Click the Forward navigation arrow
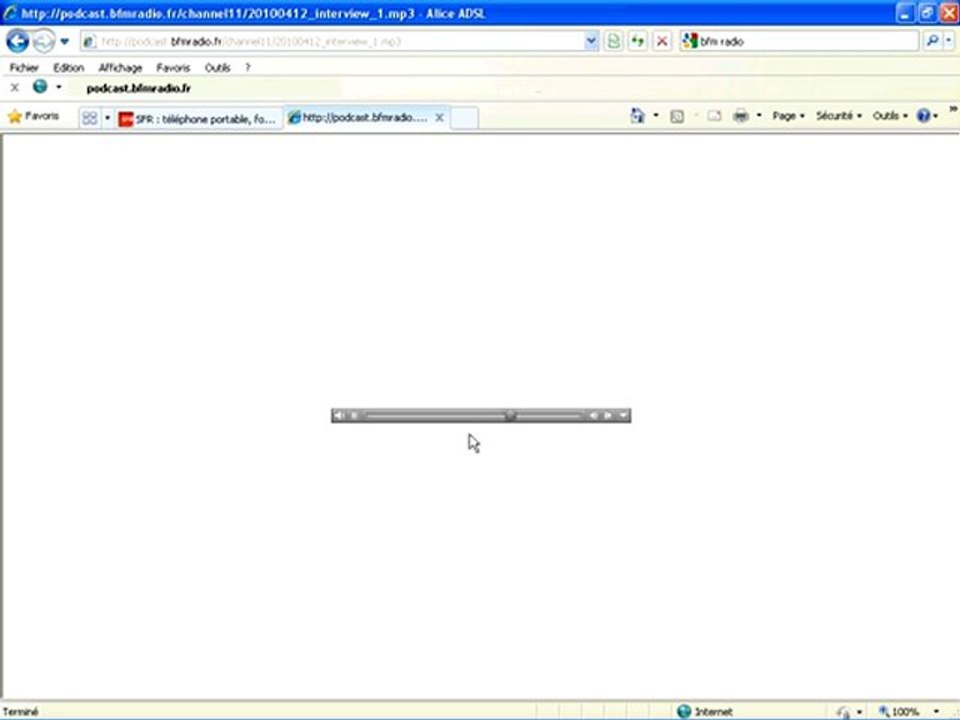Viewport: 960px width, 720px height. tap(43, 42)
